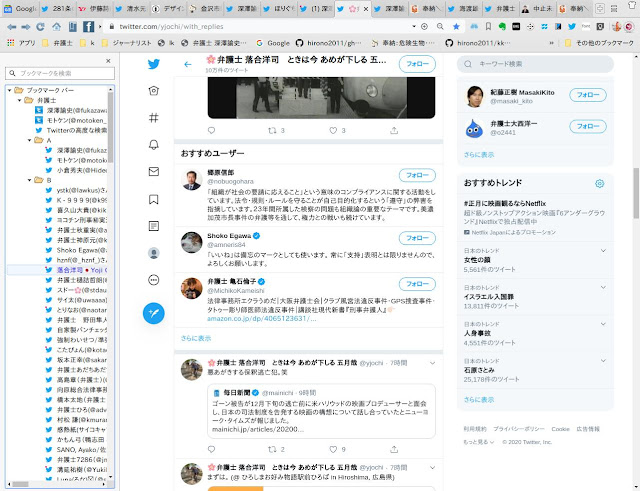
Task: Open dropdown on イスラエル入国罪 trend
Action: pyautogui.click(x=603, y=287)
